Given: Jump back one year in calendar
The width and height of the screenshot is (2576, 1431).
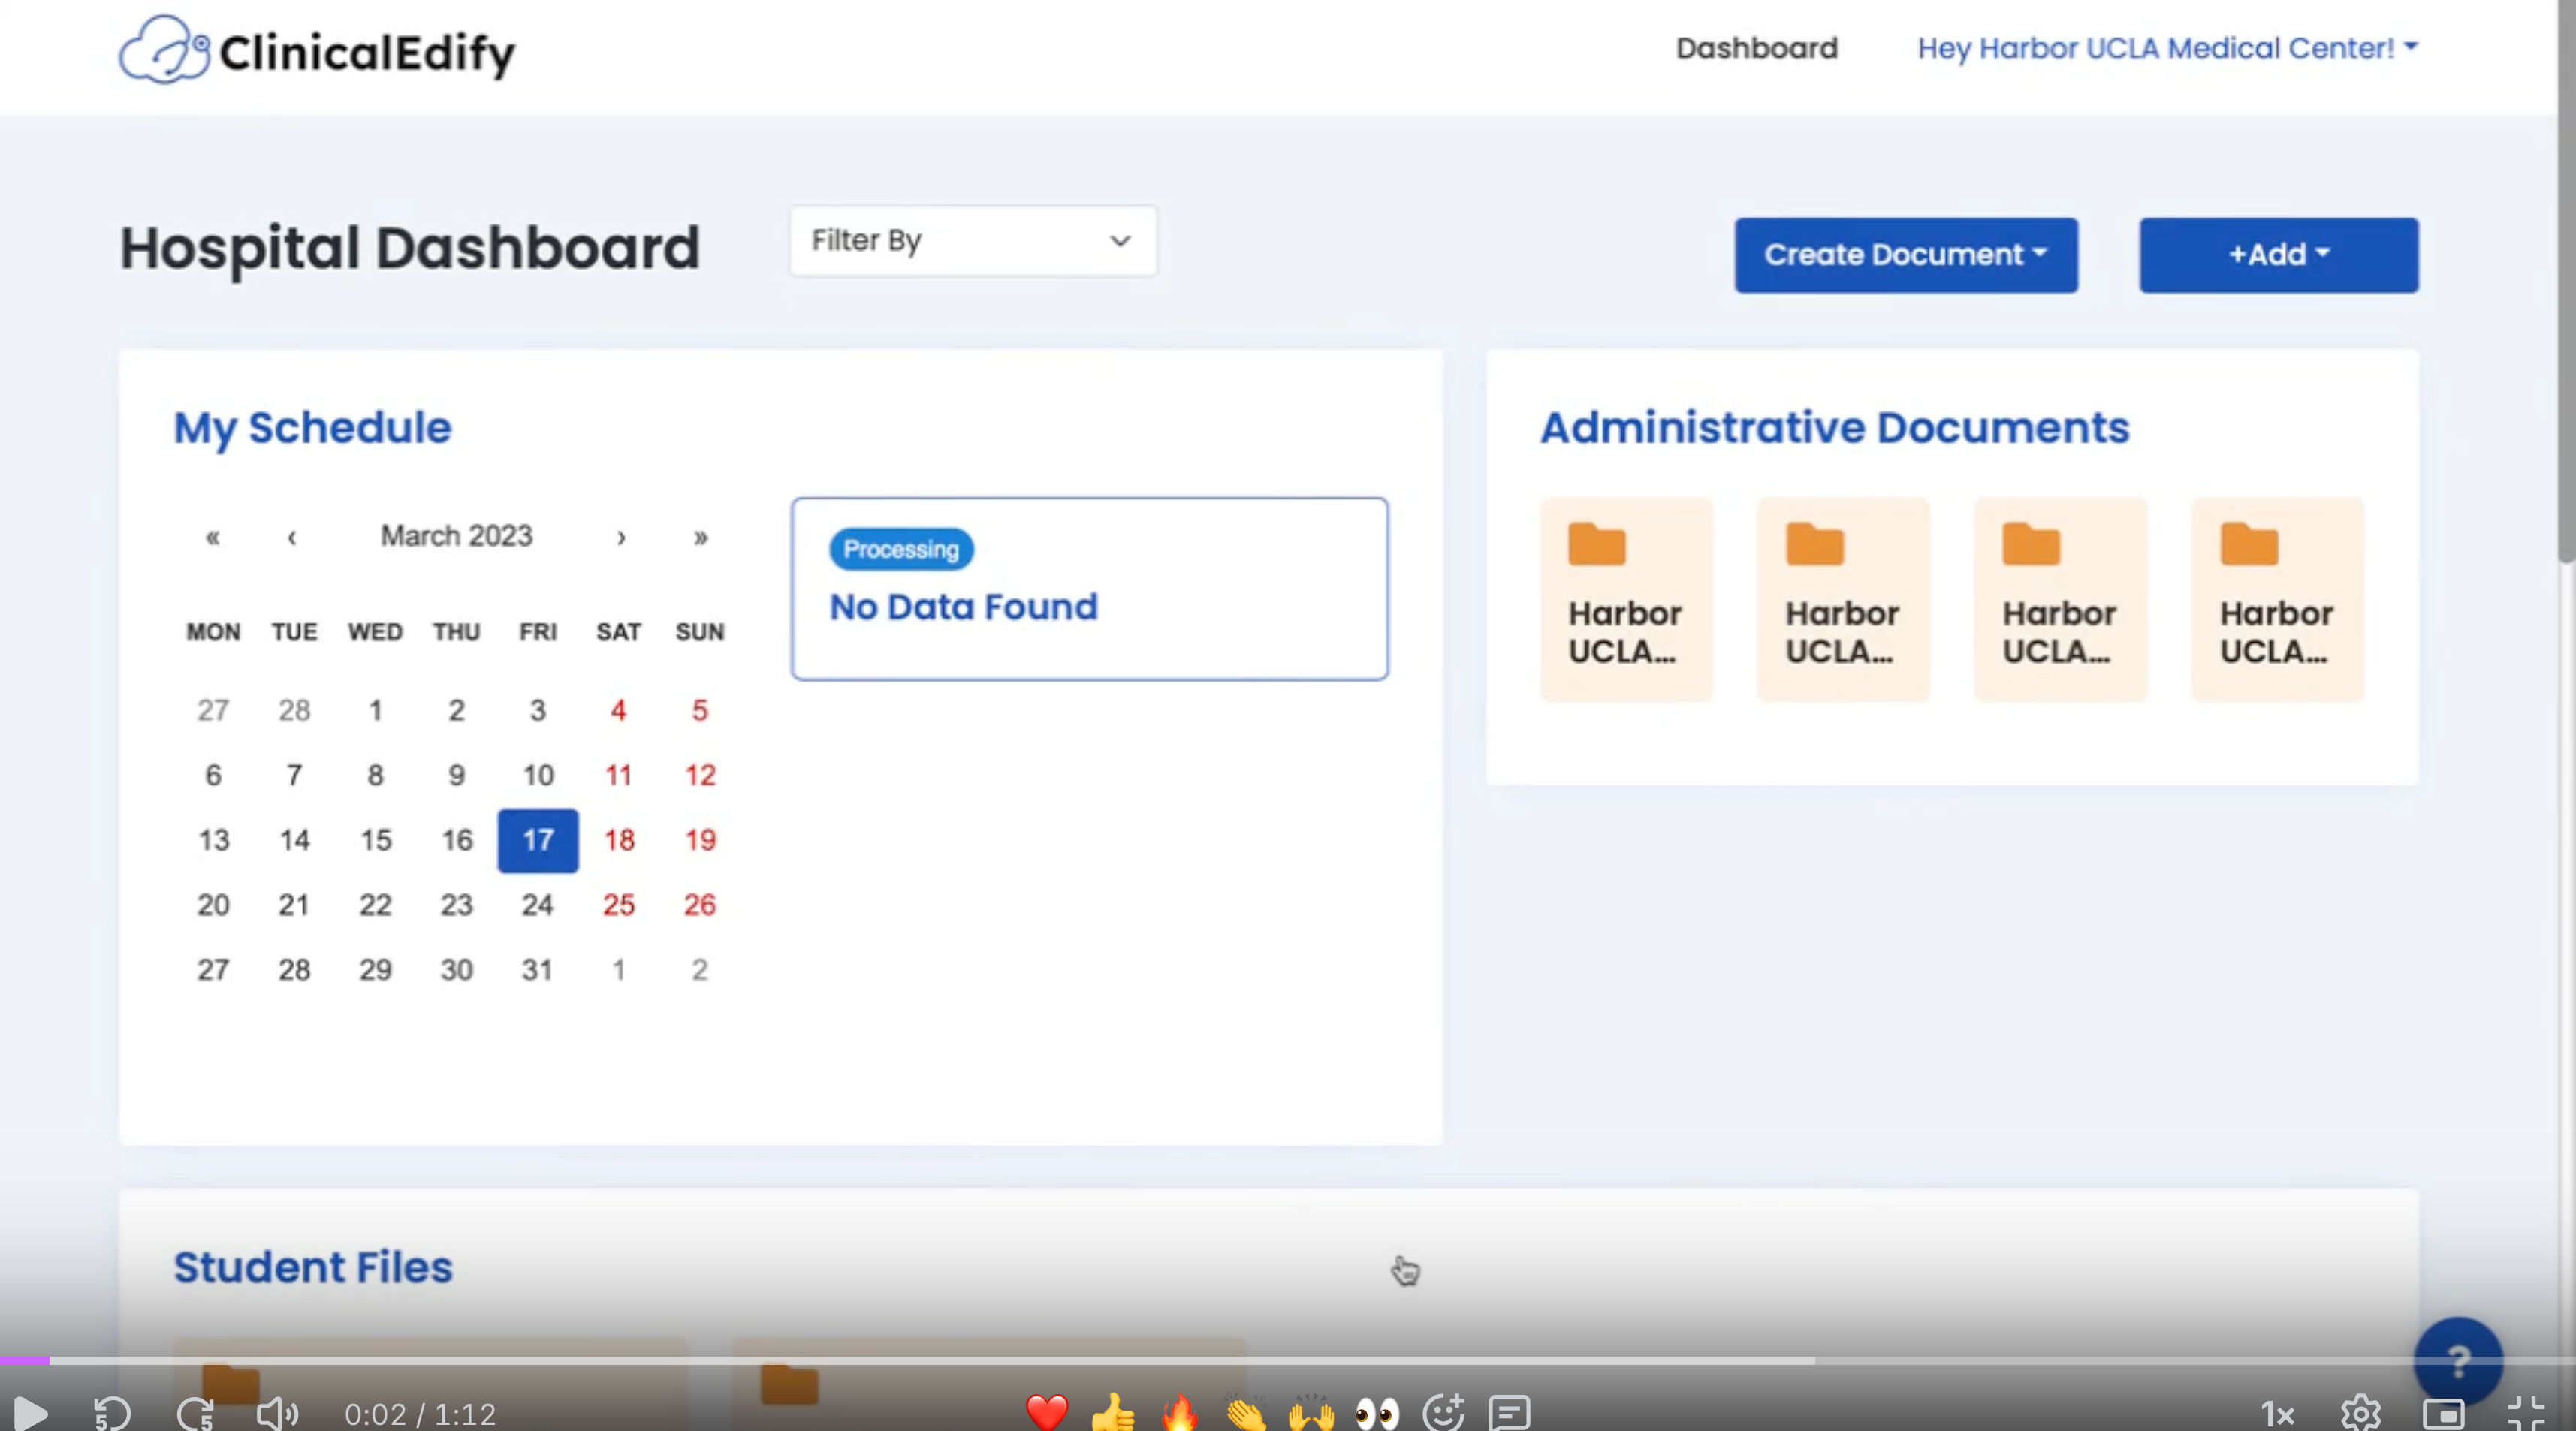Looking at the screenshot, I should click(x=213, y=537).
